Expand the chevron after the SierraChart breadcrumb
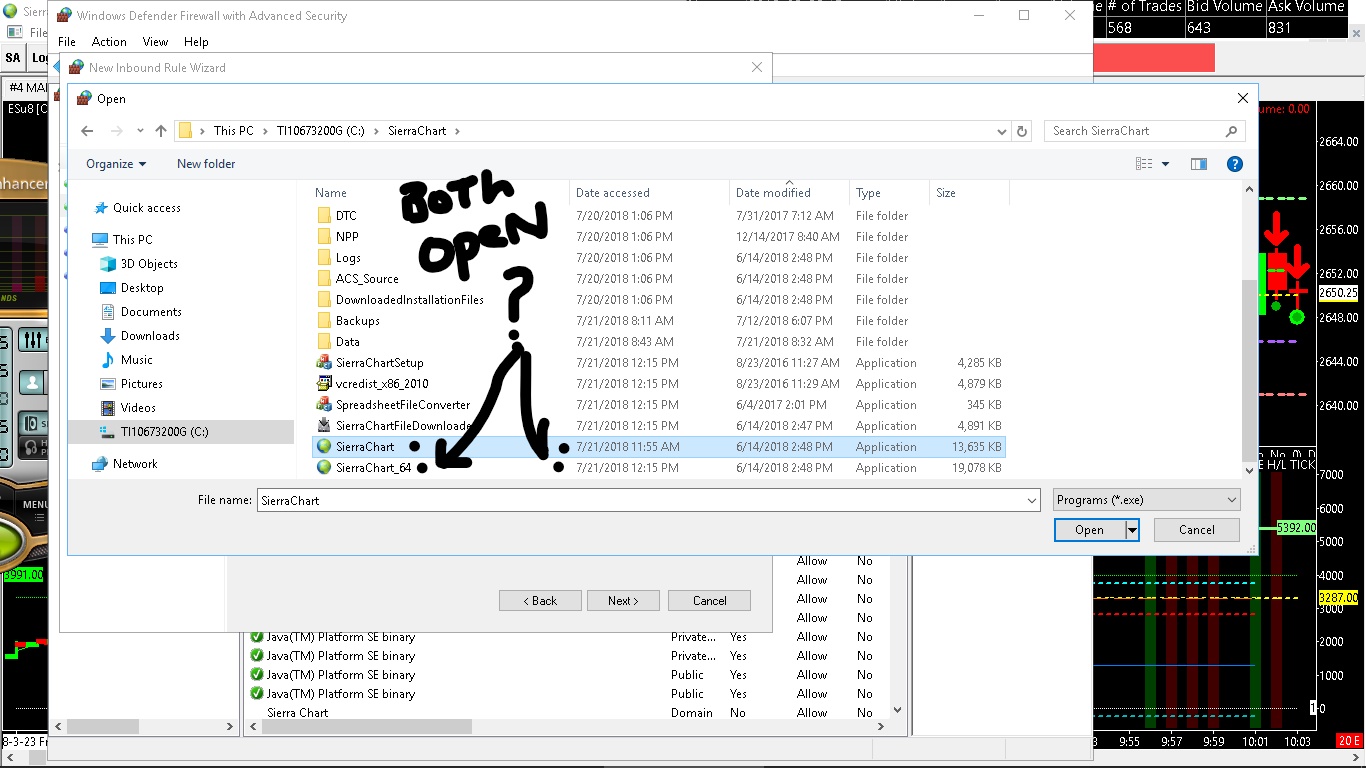Viewport: 1366px width, 768px height. click(x=458, y=131)
